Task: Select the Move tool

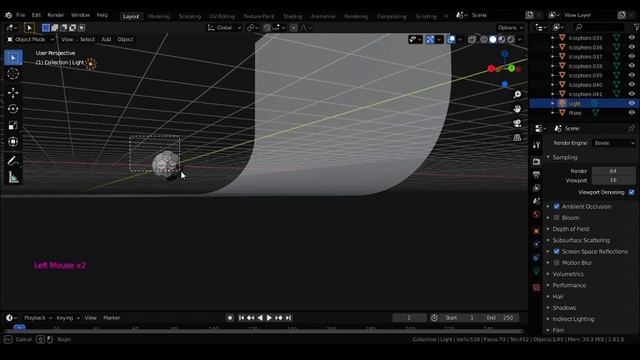Action: [13, 93]
